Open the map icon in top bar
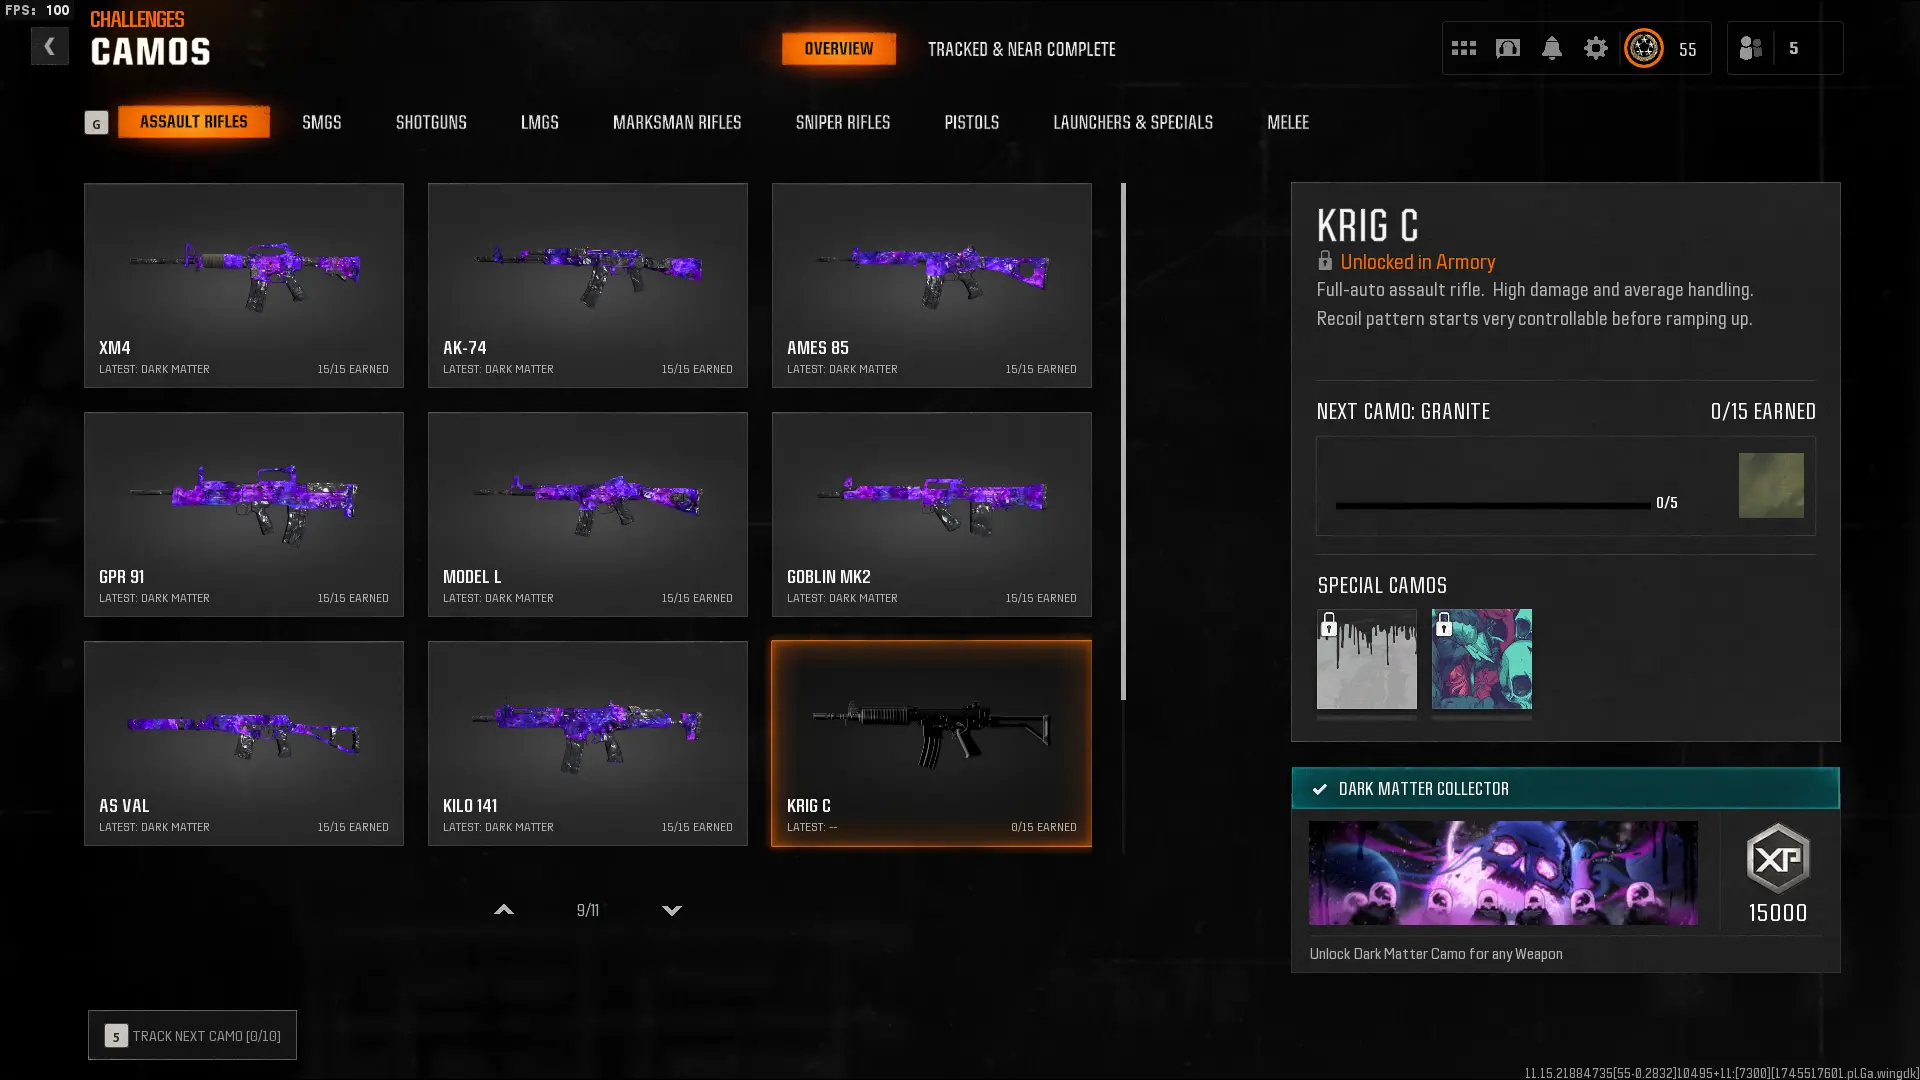 pos(1507,48)
